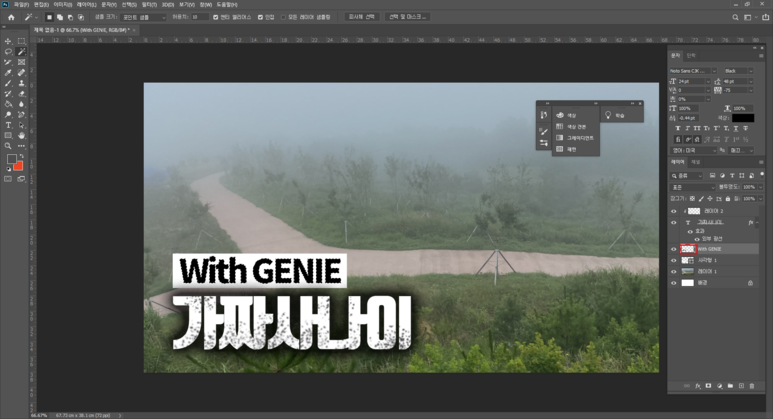773x419 pixels.
Task: Open the 편집 menu
Action: [41, 4]
